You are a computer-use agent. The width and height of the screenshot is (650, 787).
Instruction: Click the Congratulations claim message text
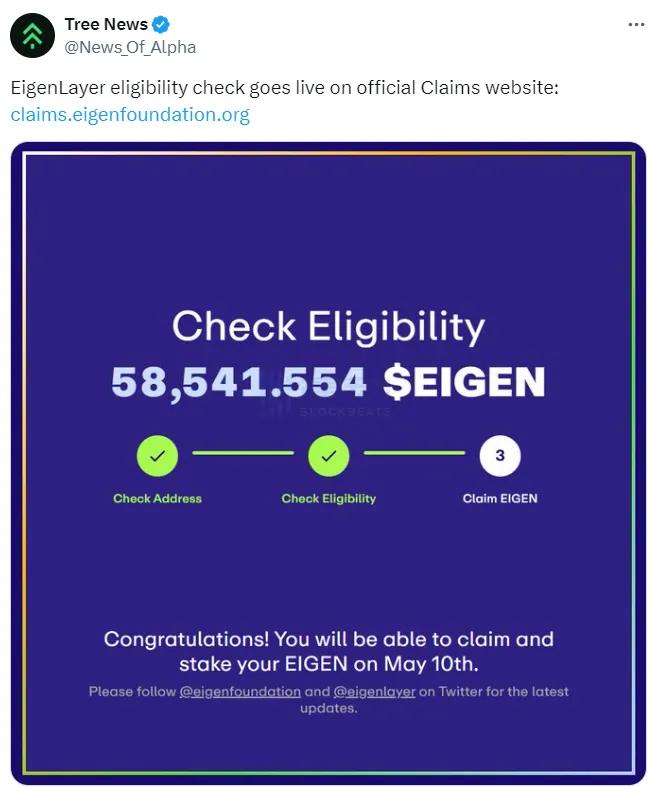(329, 651)
